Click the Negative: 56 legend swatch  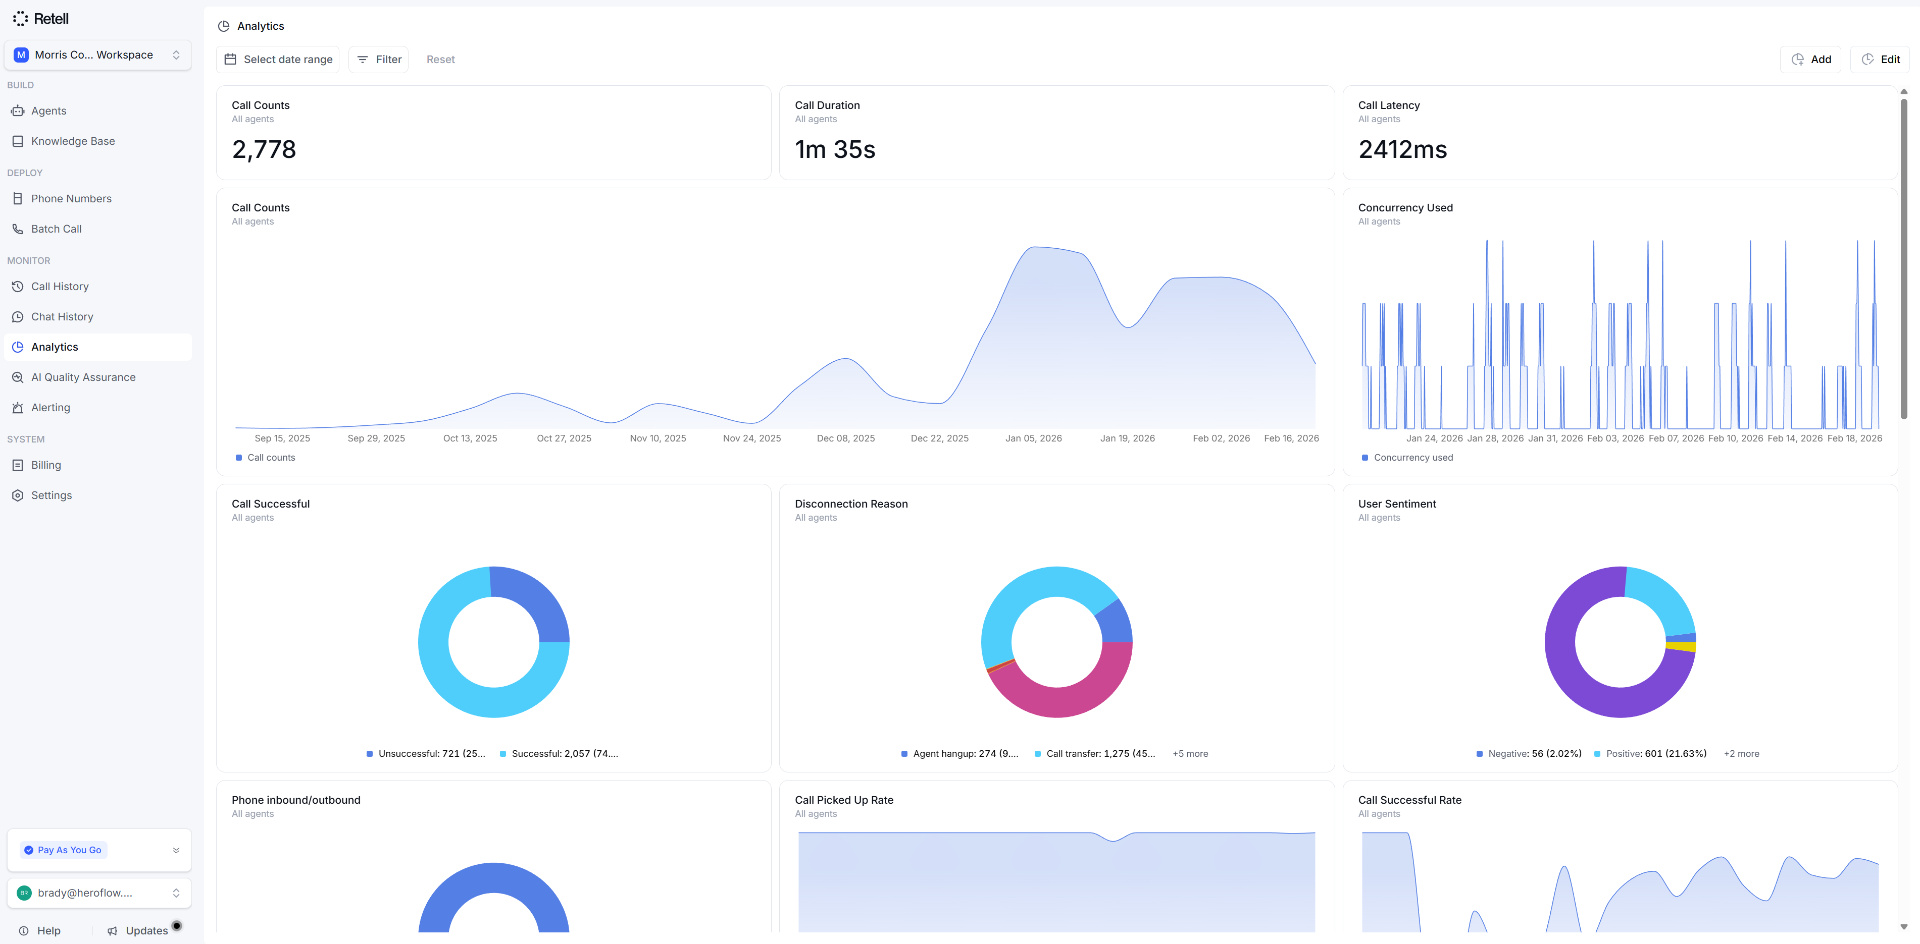(1480, 754)
